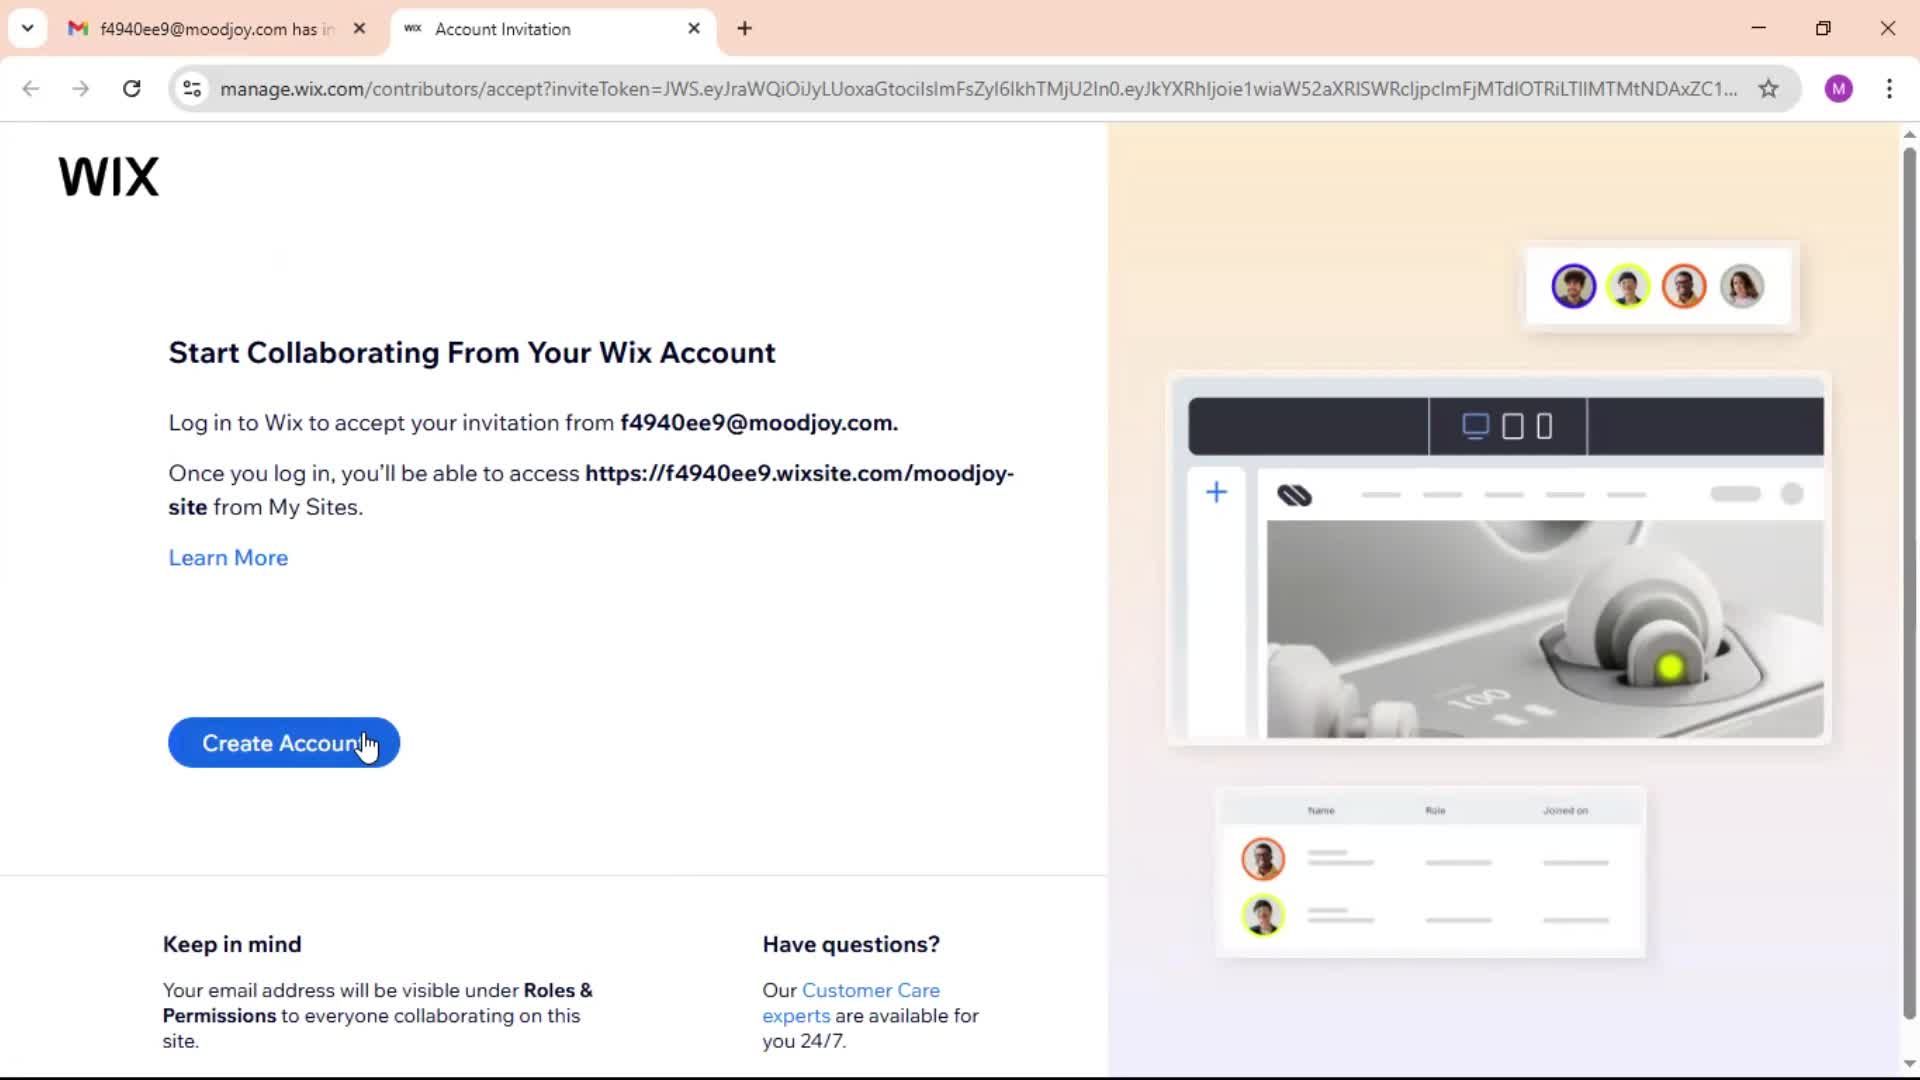Viewport: 1920px width, 1080px height.
Task: Close the Account Invitation tab
Action: point(694,29)
